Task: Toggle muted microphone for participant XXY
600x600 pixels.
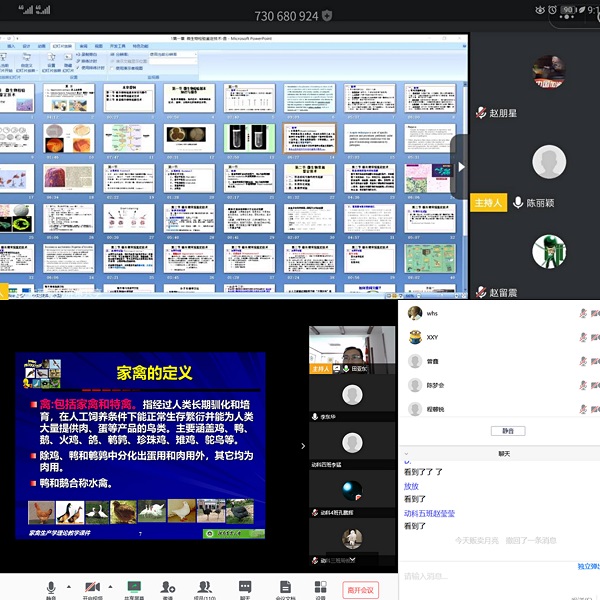Action: tap(583, 337)
